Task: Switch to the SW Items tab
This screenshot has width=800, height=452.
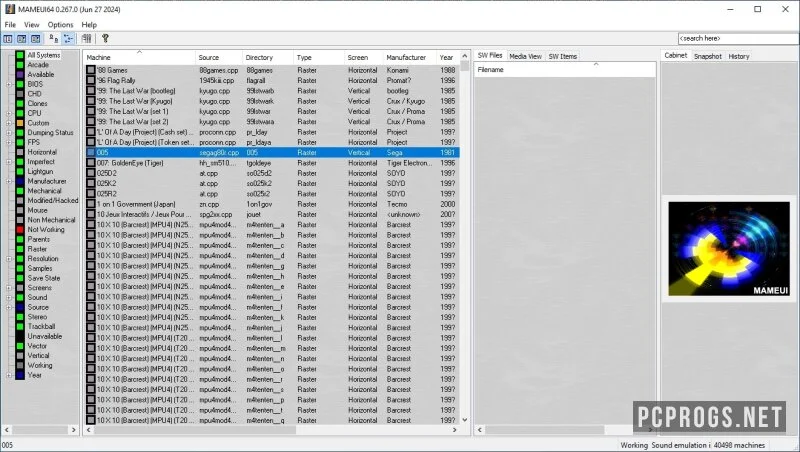Action: [563, 56]
